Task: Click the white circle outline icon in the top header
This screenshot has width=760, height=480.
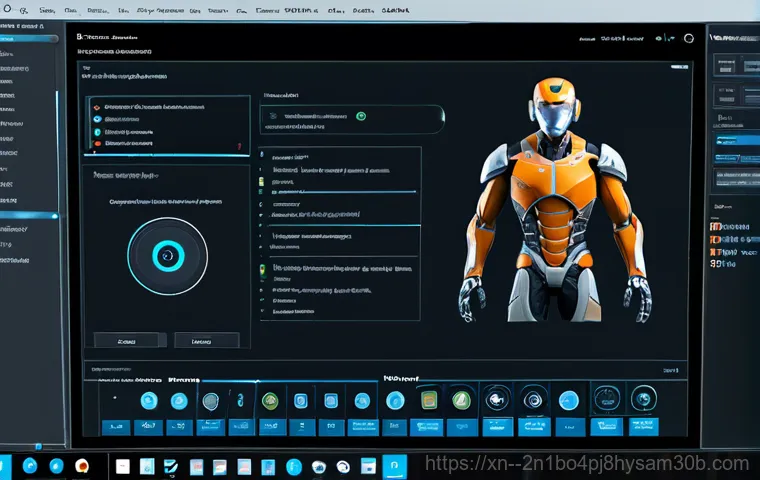Action: tap(689, 38)
